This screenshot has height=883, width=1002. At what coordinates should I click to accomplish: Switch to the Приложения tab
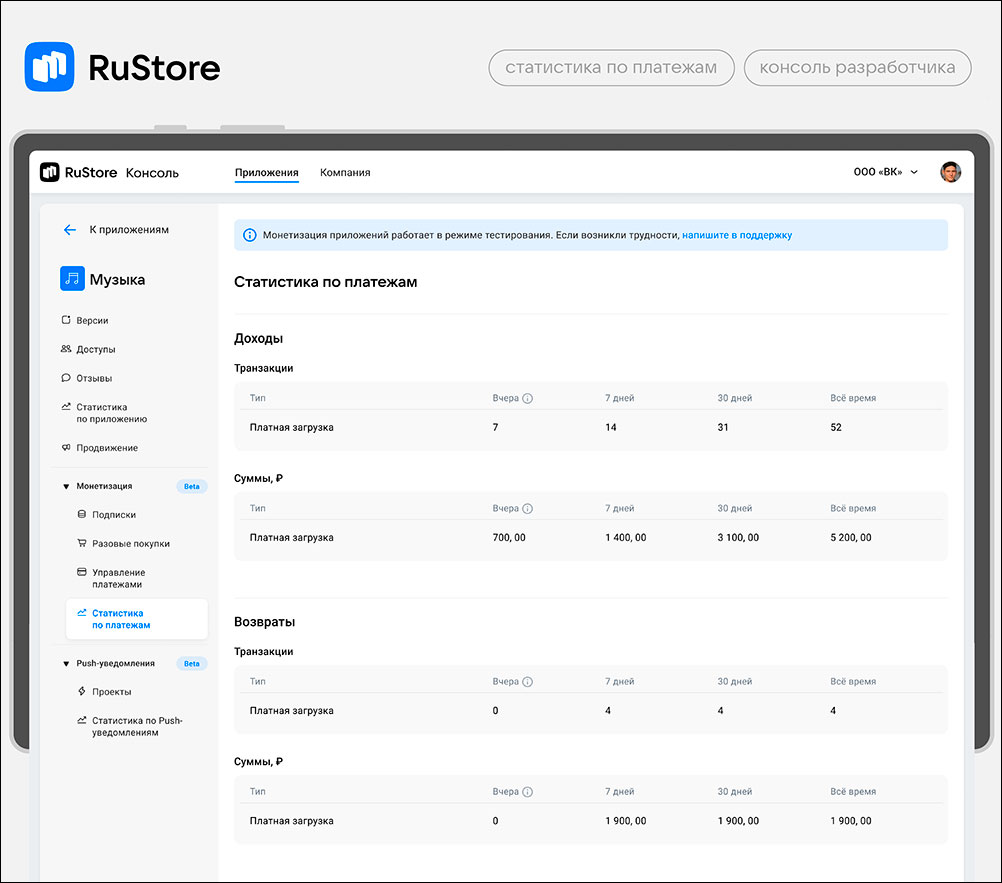tap(266, 173)
